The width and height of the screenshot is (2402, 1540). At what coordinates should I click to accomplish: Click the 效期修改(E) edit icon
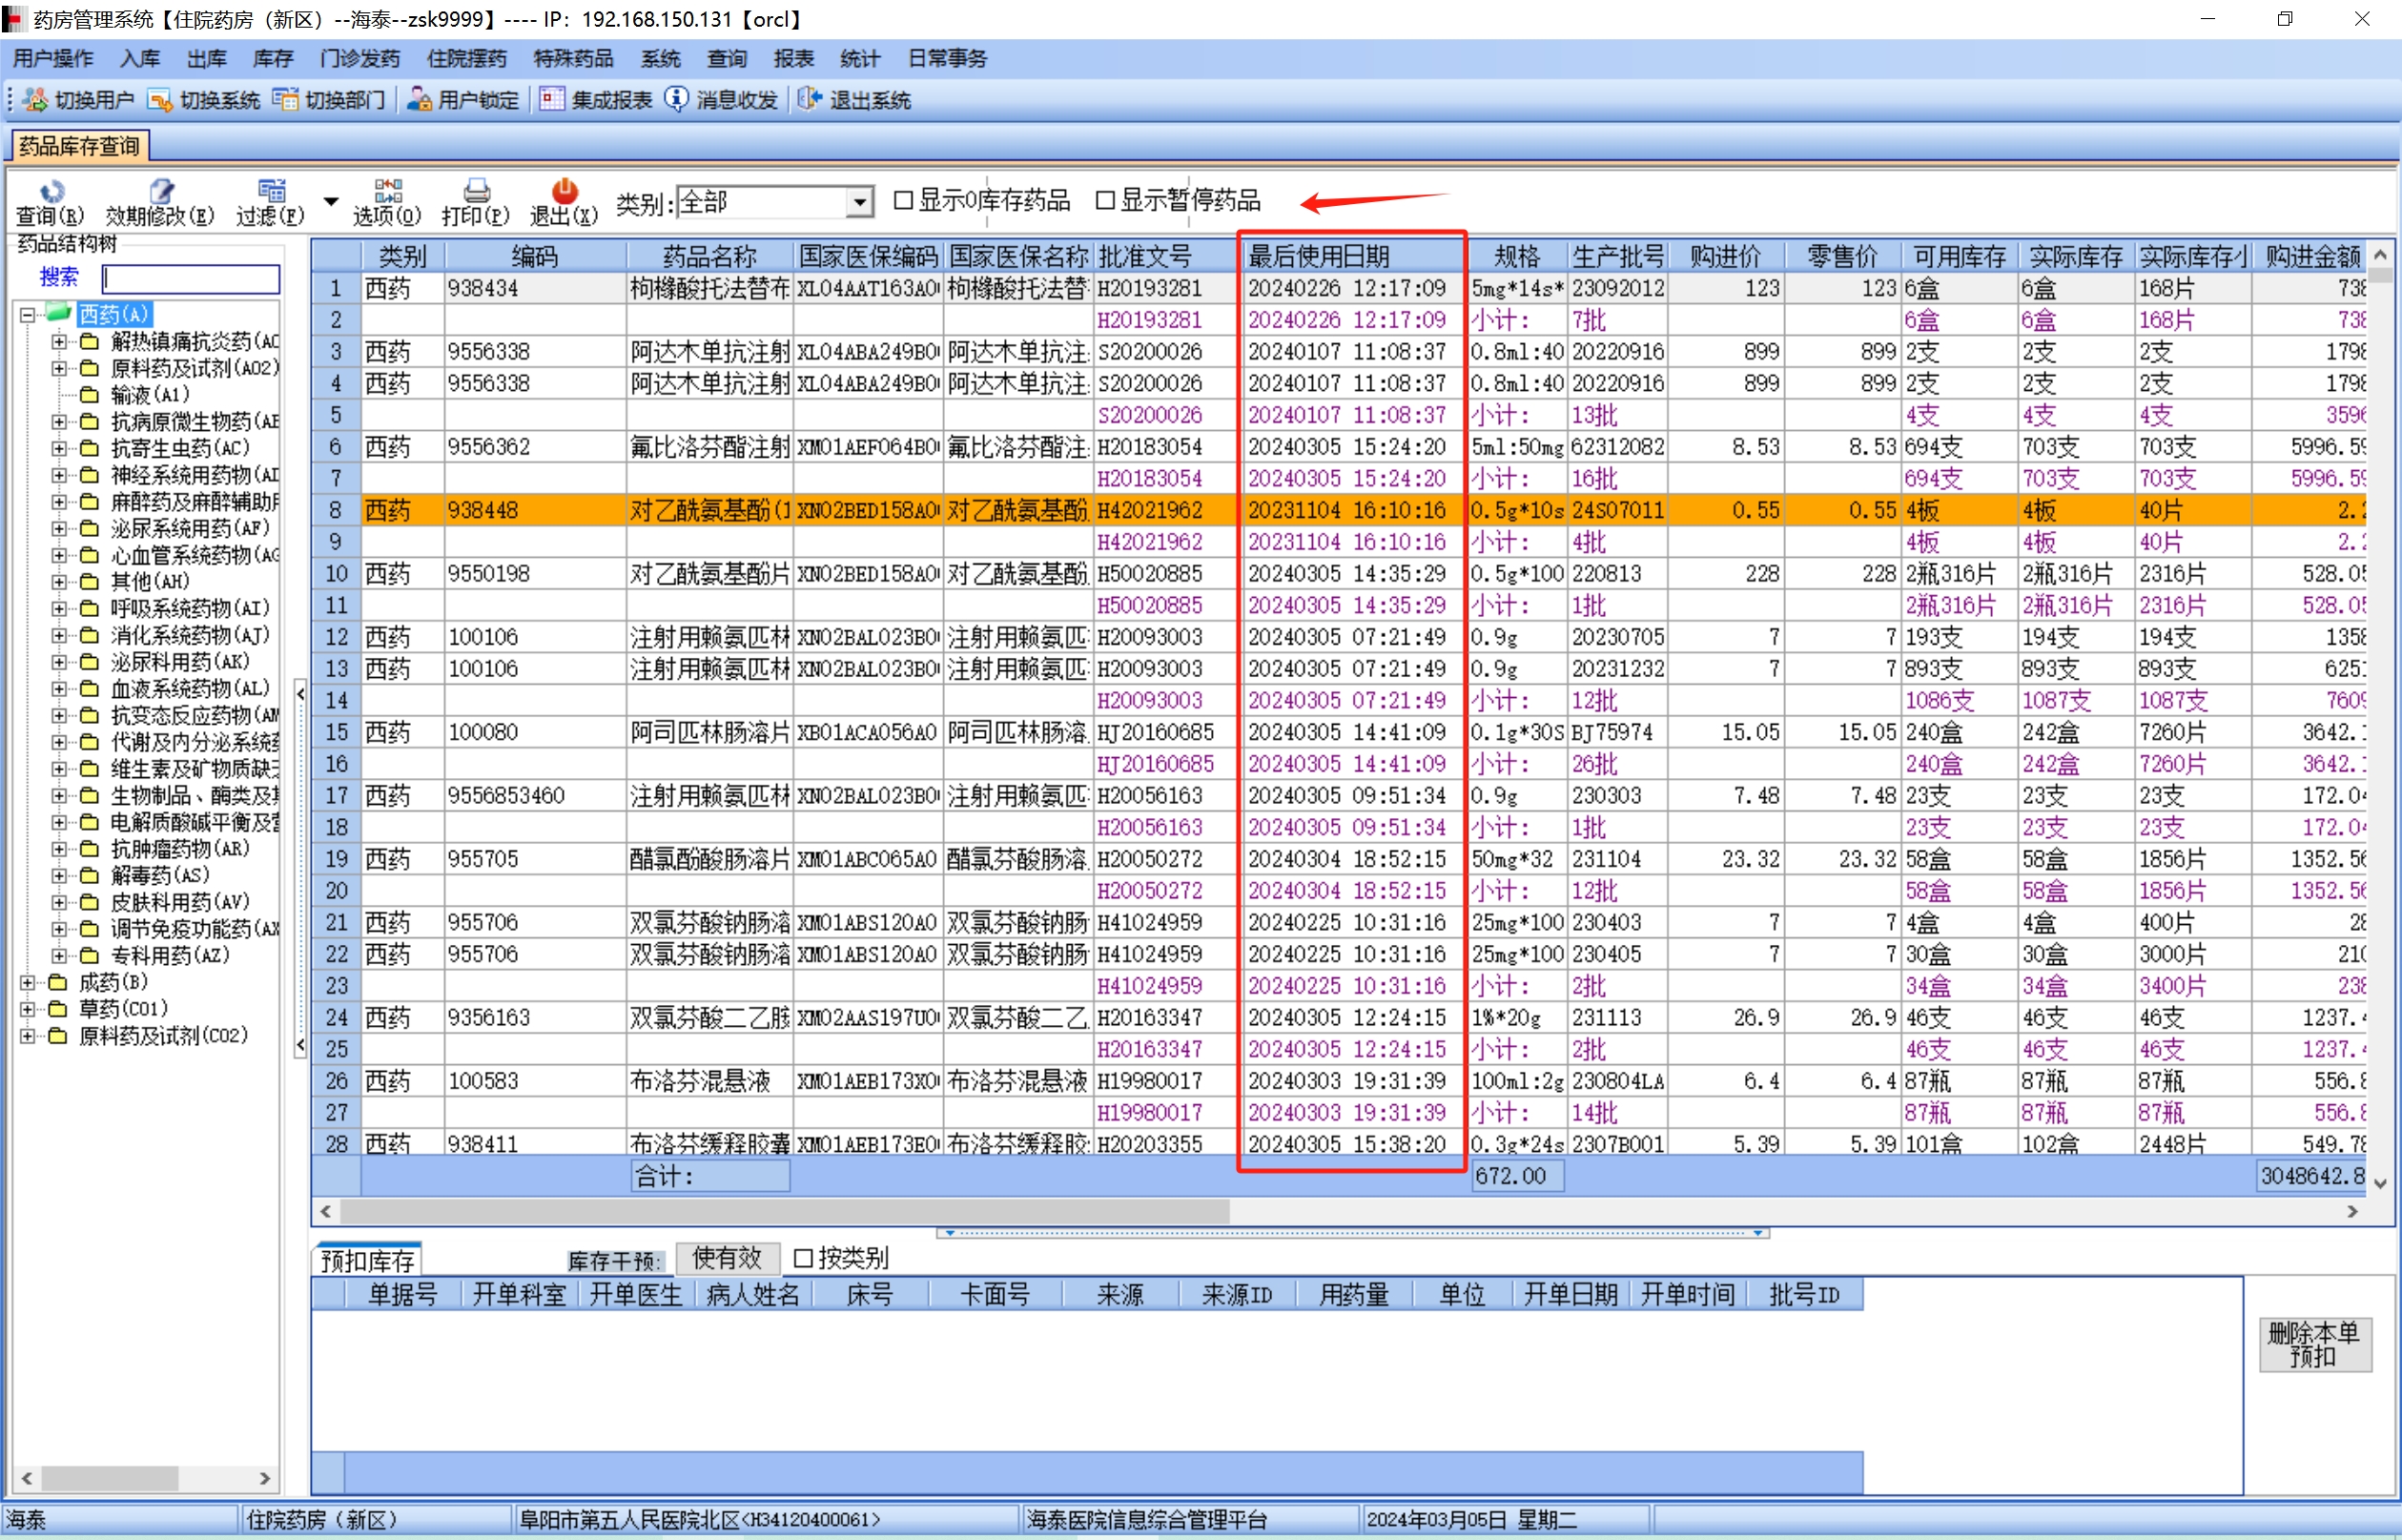[160, 191]
